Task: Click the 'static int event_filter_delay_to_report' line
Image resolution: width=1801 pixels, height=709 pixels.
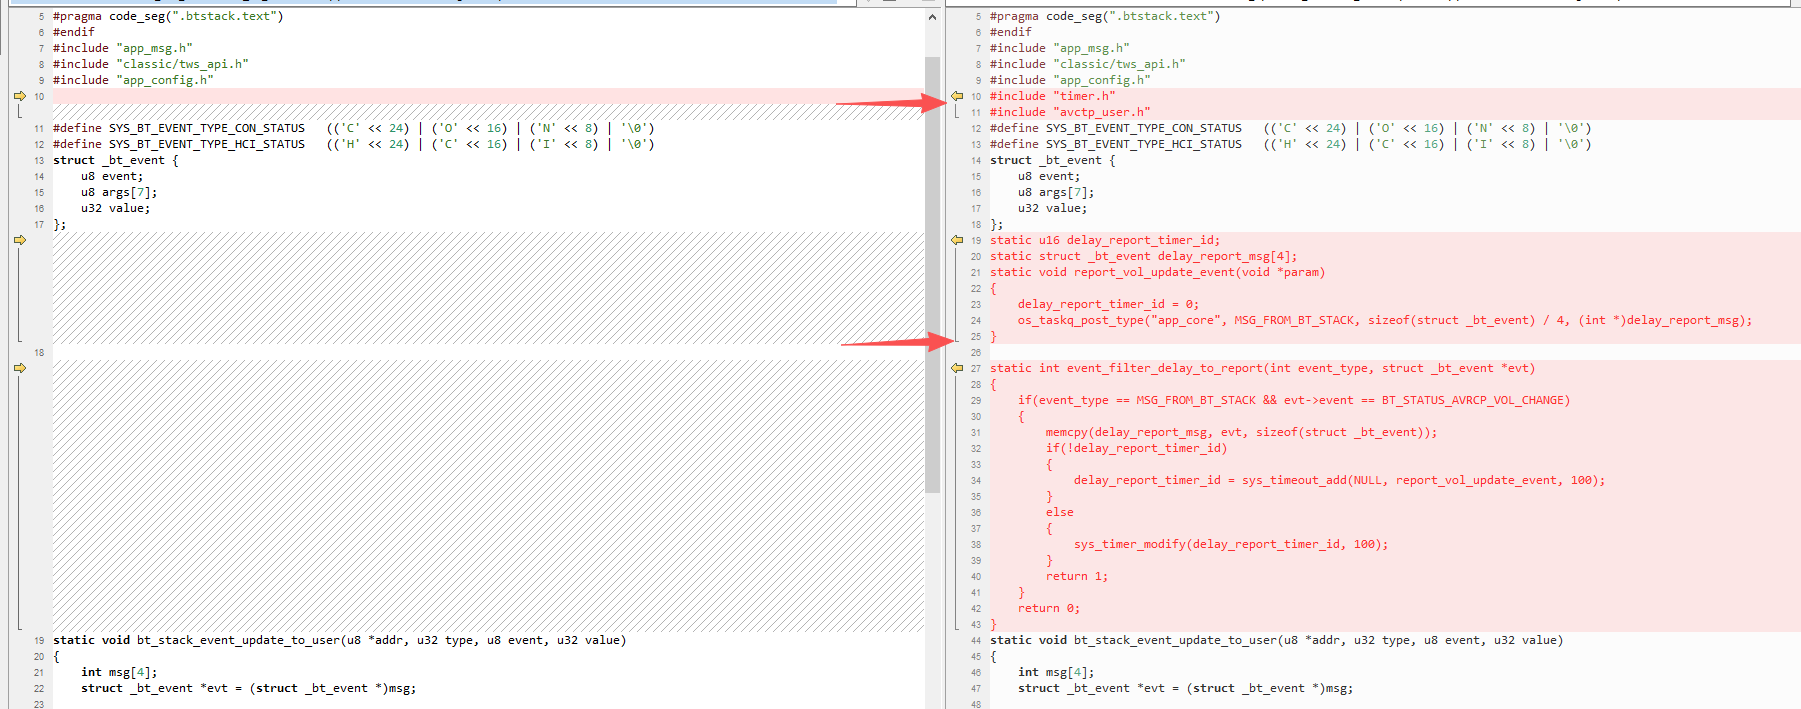Action: tap(1262, 368)
